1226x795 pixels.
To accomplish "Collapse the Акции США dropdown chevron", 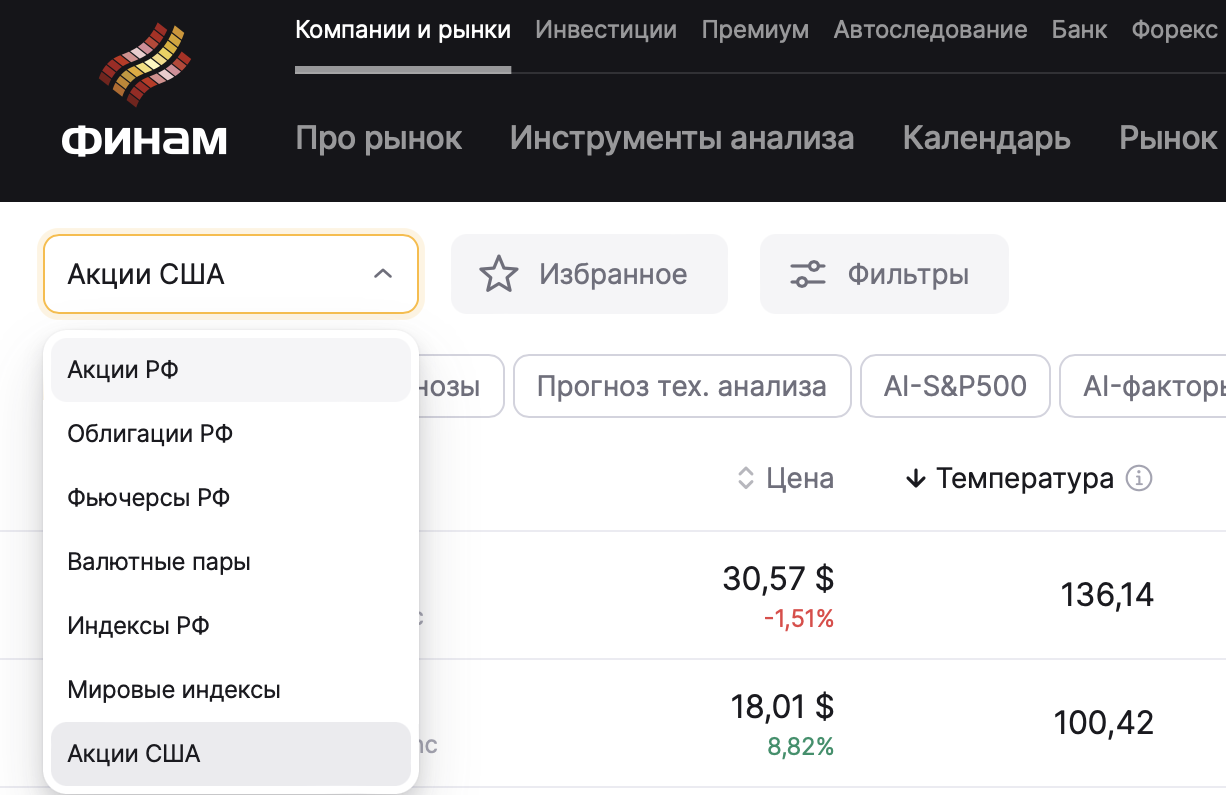I will coord(382,274).
